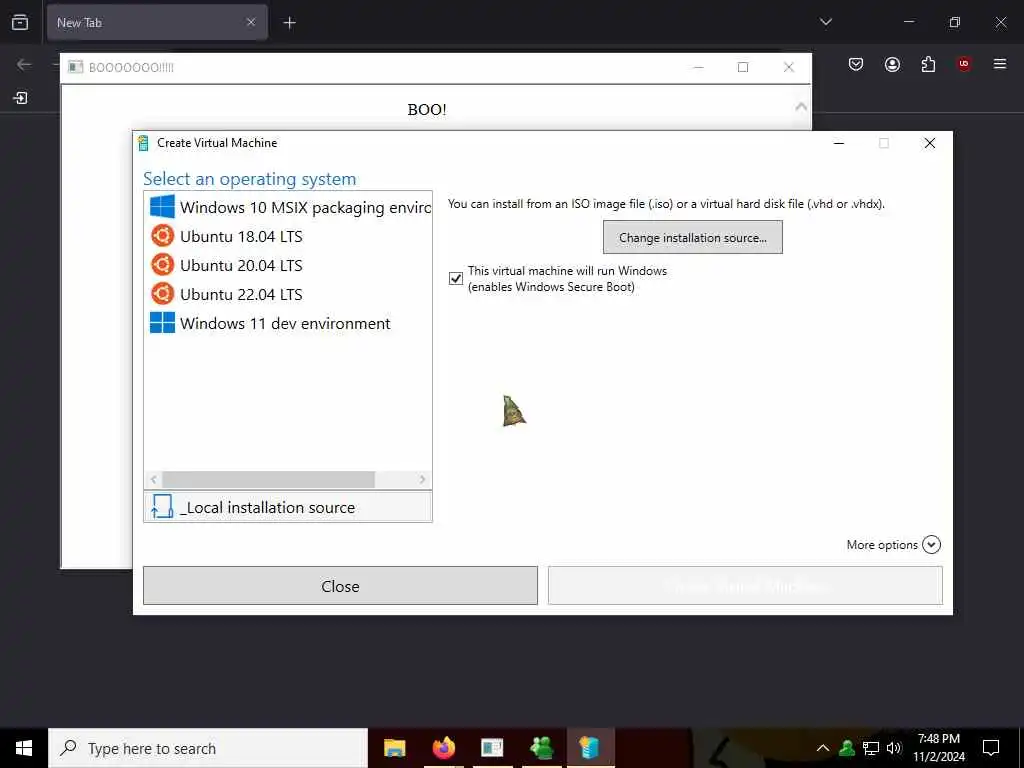
Task: Open a new browser tab with plus
Action: click(289, 23)
